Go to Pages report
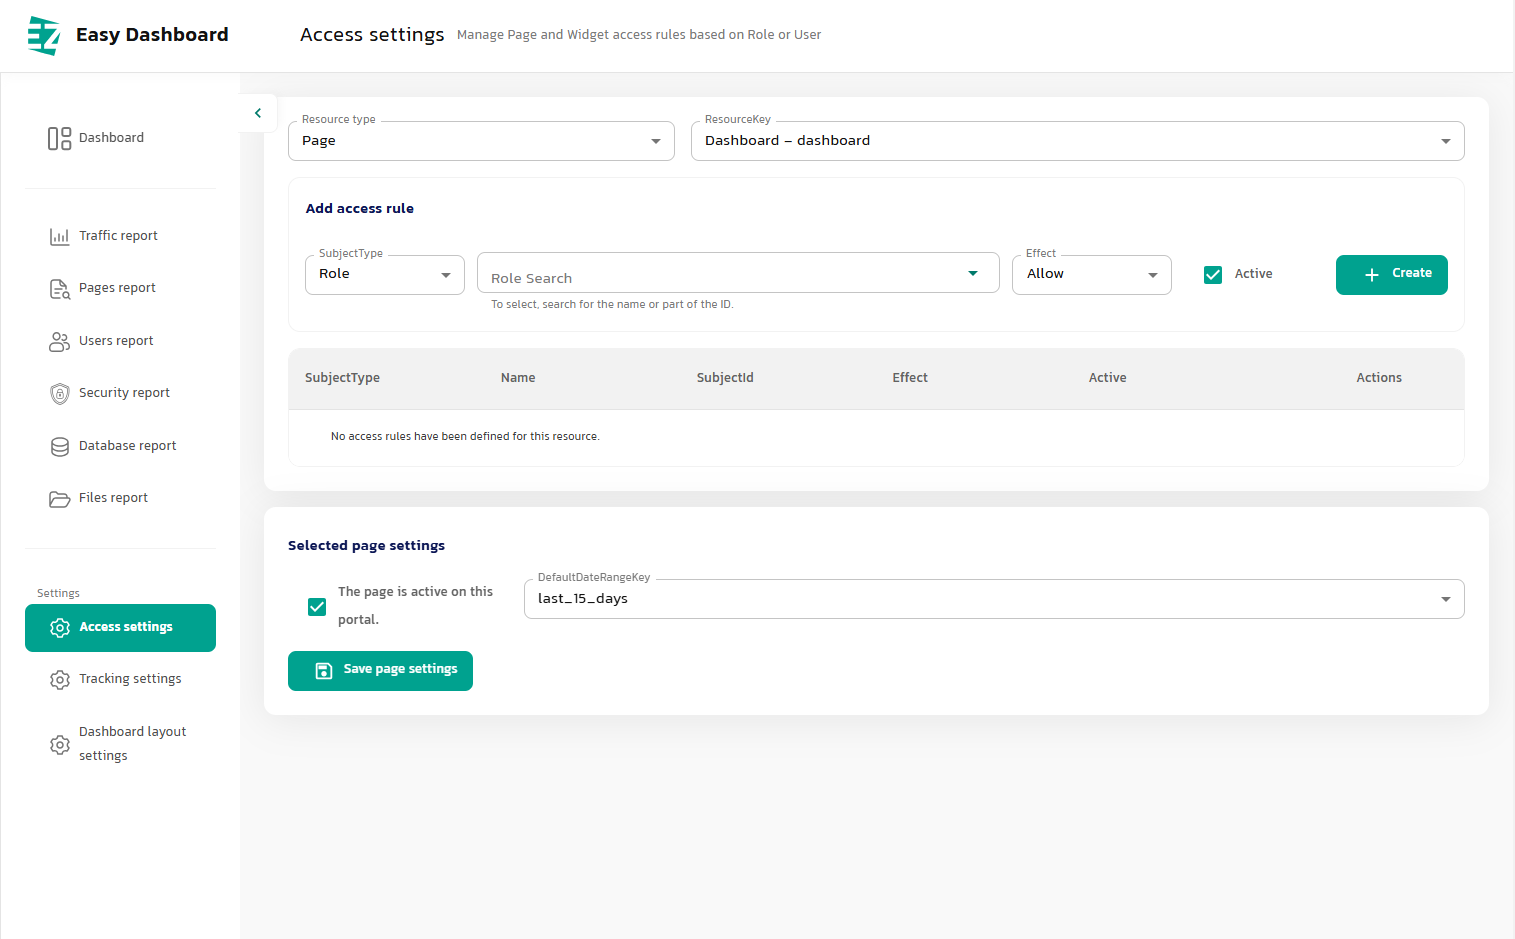The image size is (1515, 939). coord(120,288)
